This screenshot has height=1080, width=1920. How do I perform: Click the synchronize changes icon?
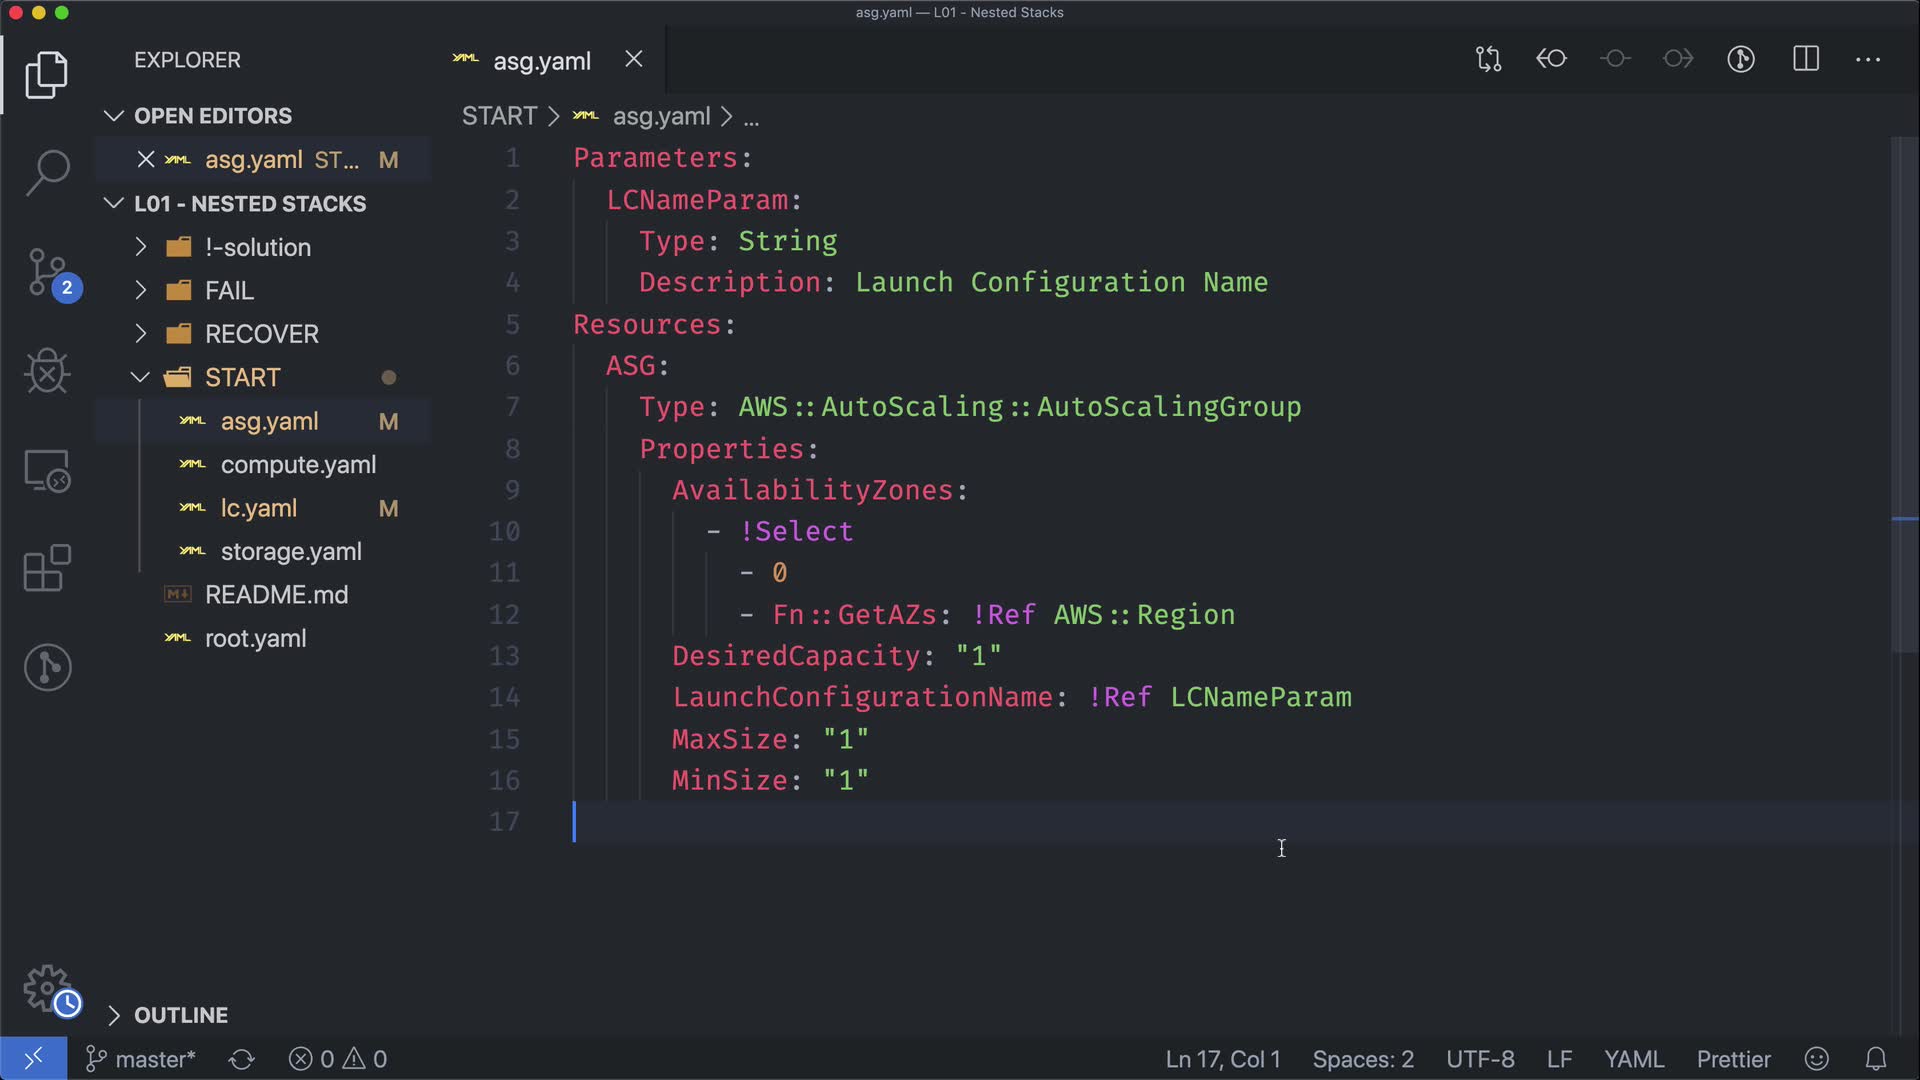coord(241,1059)
